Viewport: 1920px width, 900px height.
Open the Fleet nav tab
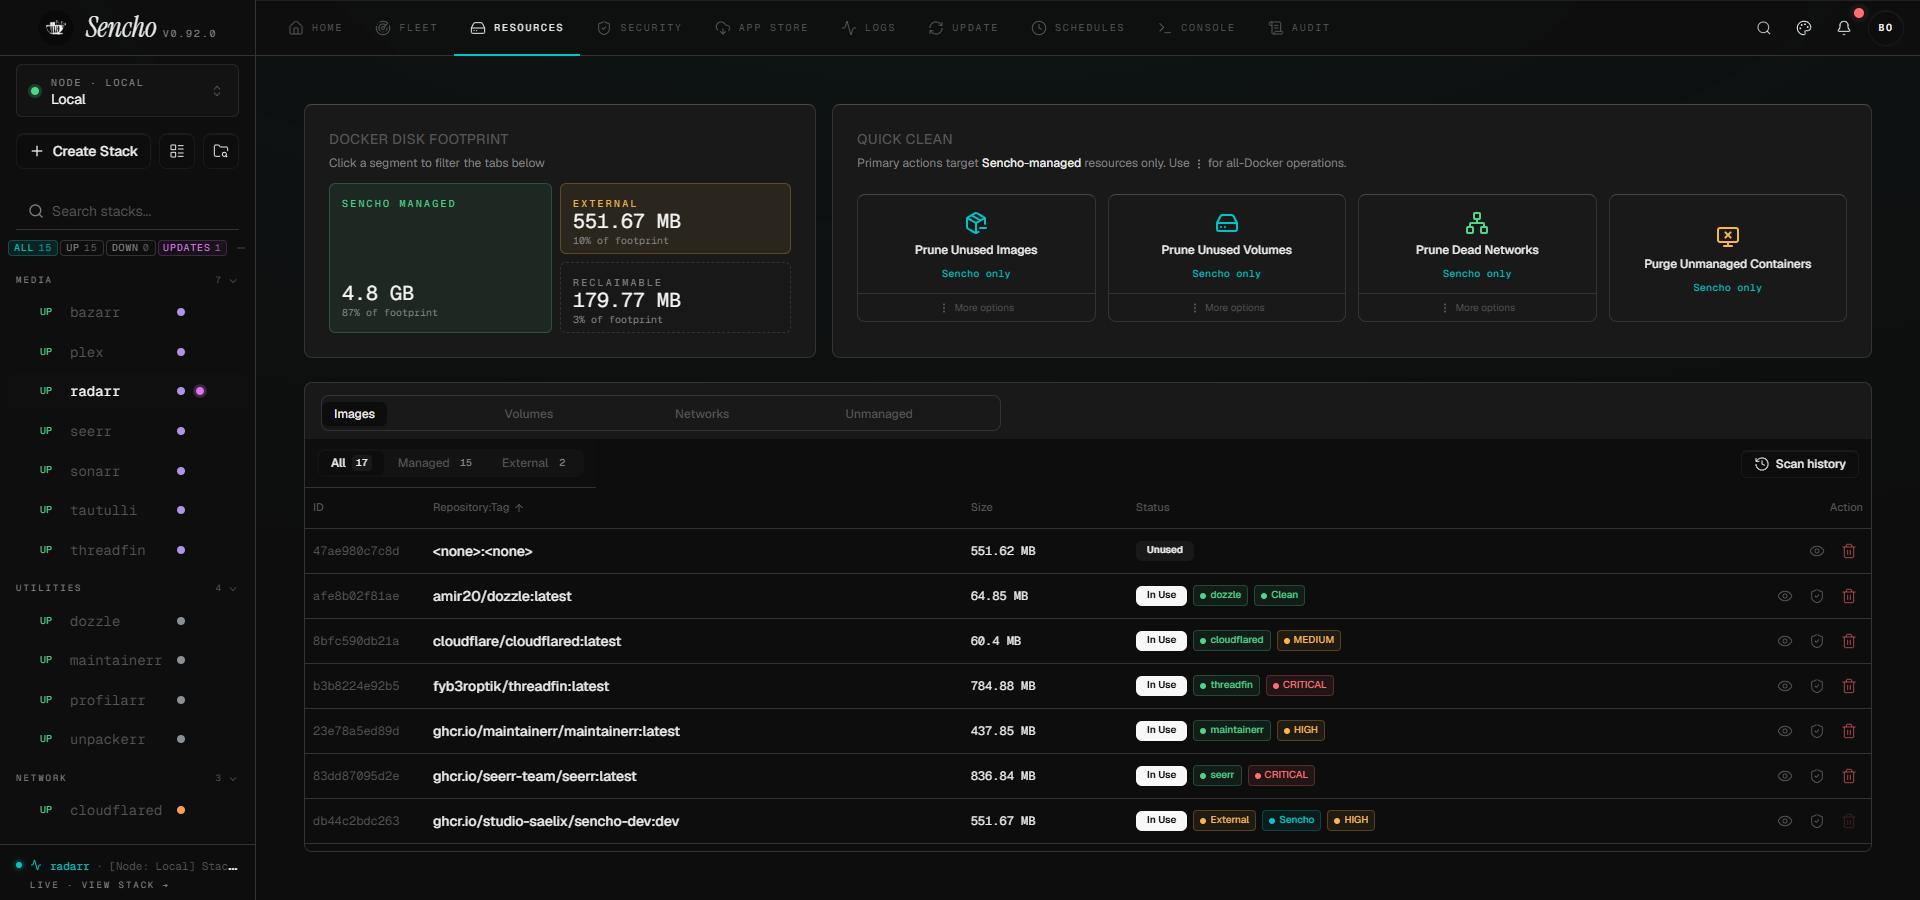coord(406,28)
